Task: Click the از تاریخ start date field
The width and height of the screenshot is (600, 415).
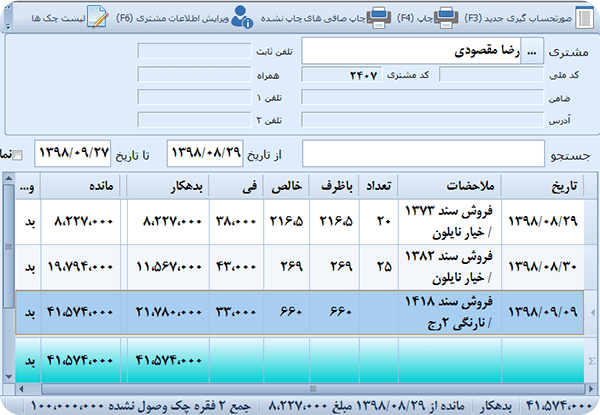Action: pyautogui.click(x=204, y=154)
